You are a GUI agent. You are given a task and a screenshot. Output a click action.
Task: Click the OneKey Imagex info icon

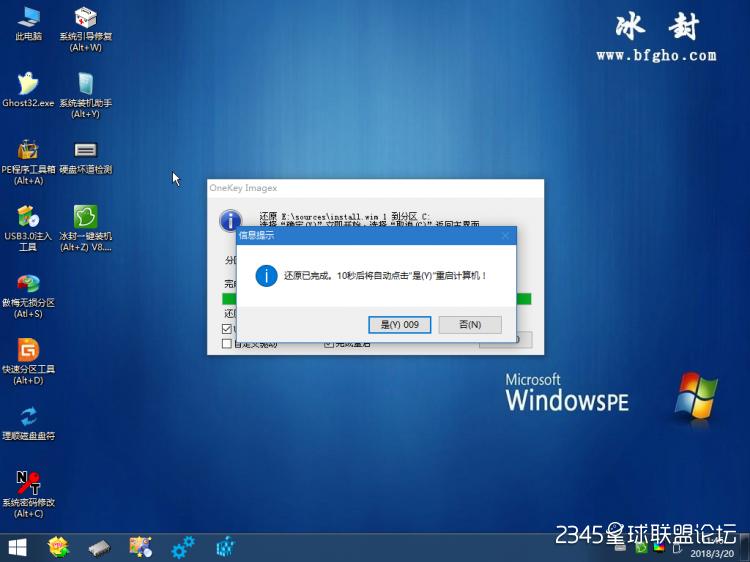click(230, 220)
